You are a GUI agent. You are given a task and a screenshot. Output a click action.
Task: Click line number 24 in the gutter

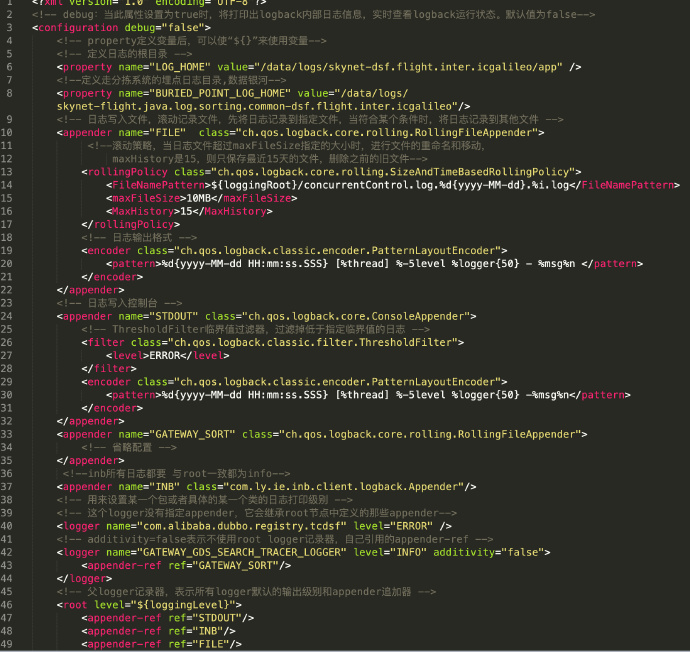[7, 316]
